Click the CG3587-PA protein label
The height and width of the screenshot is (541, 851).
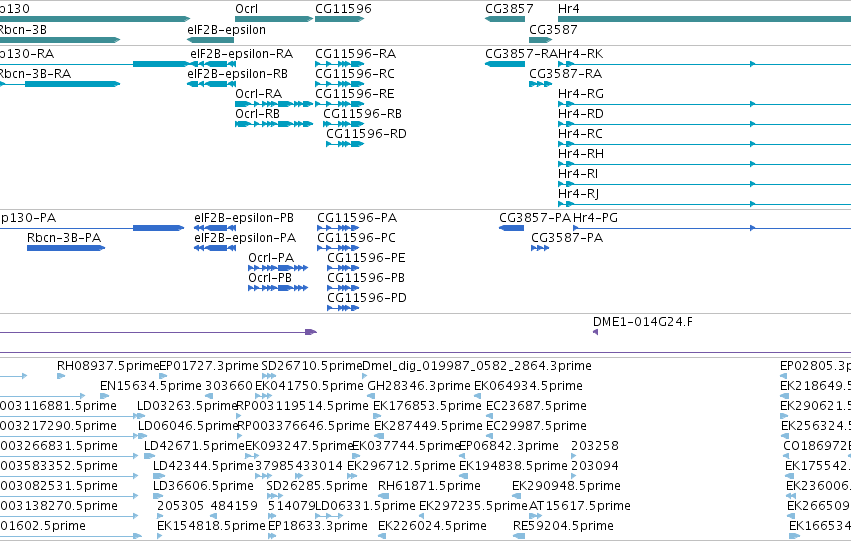pos(567,238)
